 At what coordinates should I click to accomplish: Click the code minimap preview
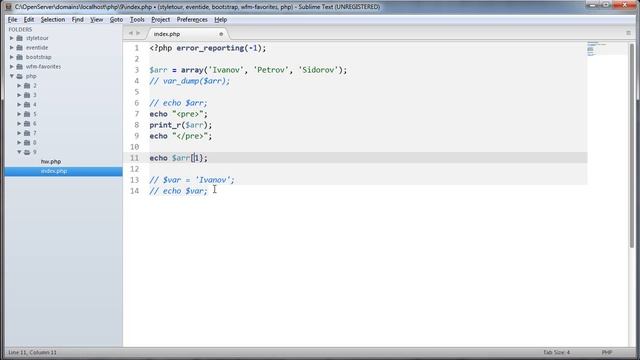[x=596, y=48]
